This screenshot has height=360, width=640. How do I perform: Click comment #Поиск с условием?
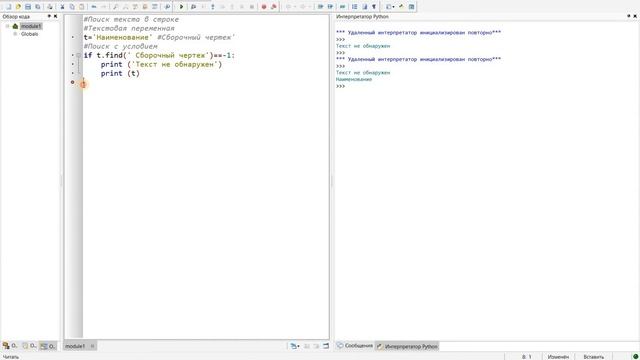pyautogui.click(x=120, y=47)
